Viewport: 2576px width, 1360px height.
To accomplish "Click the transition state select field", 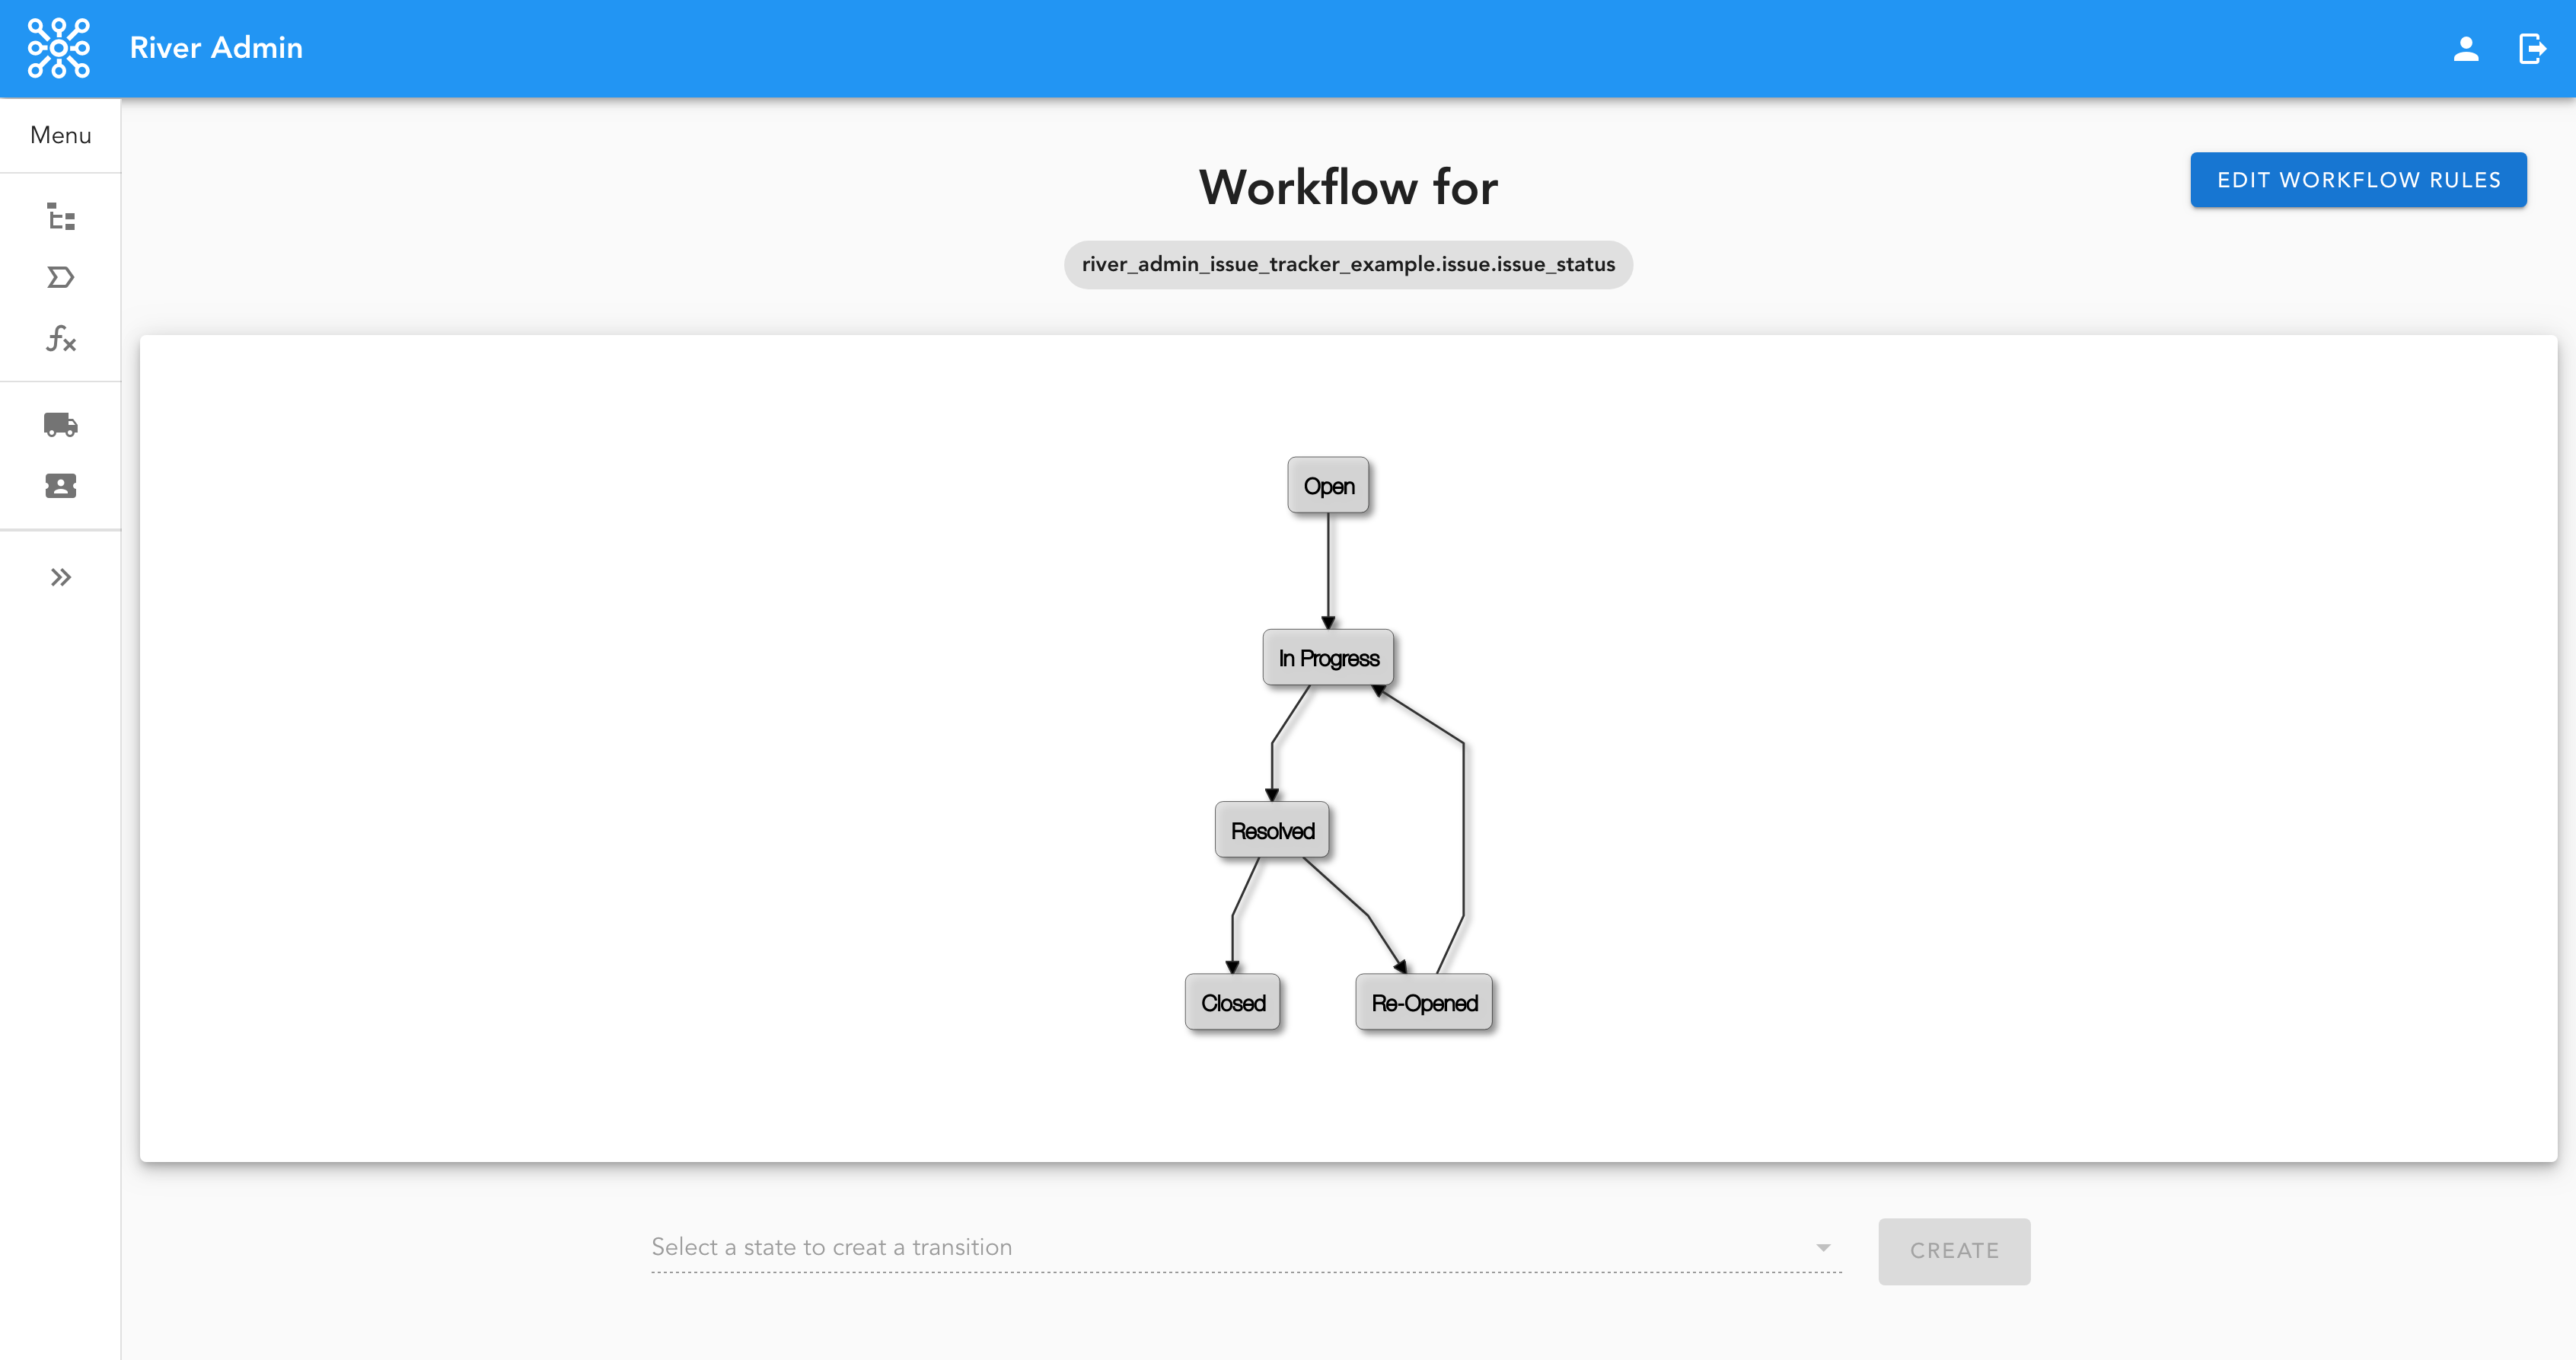I will [1230, 1247].
